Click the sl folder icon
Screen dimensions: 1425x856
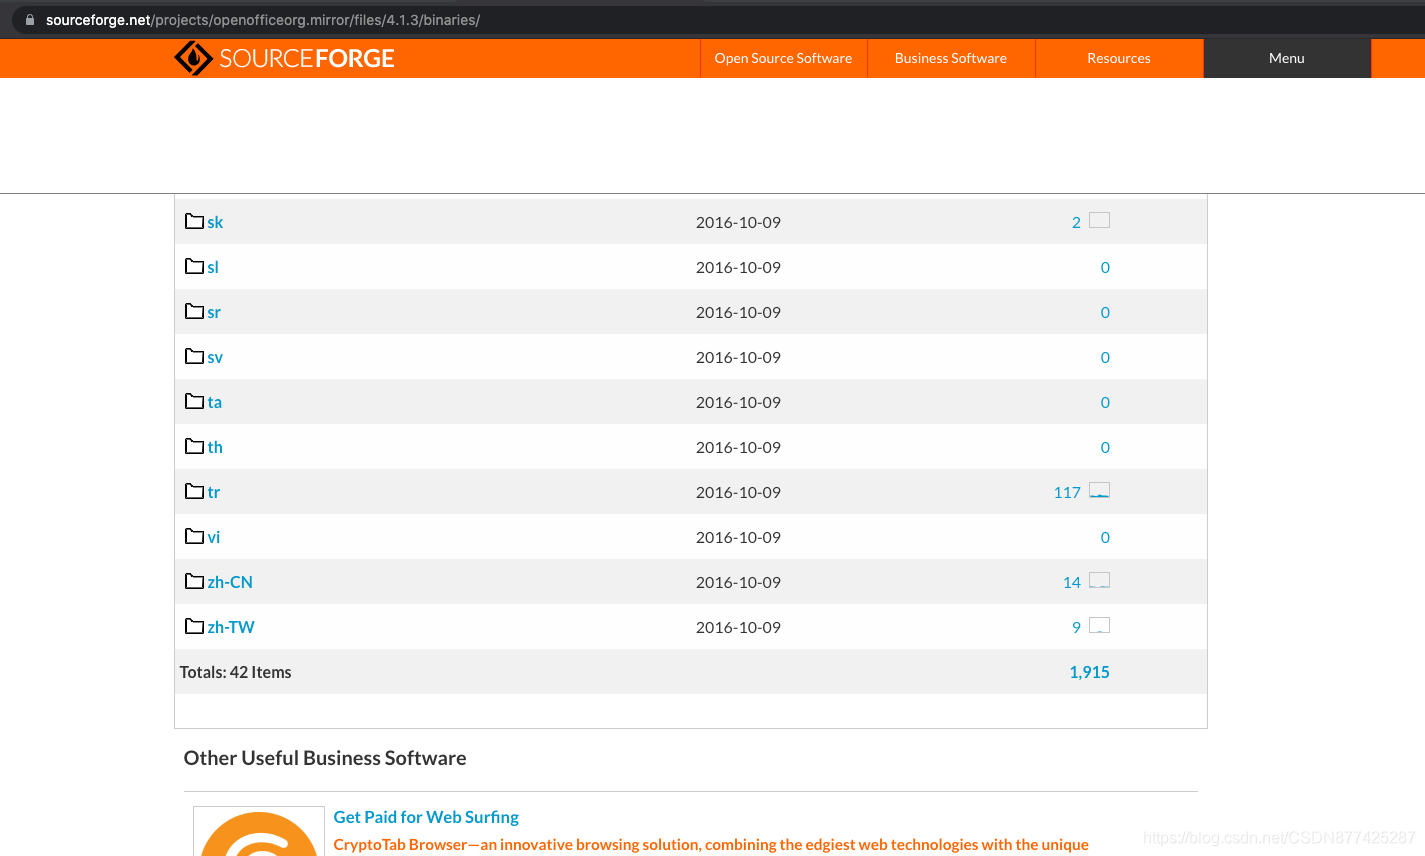coord(194,266)
